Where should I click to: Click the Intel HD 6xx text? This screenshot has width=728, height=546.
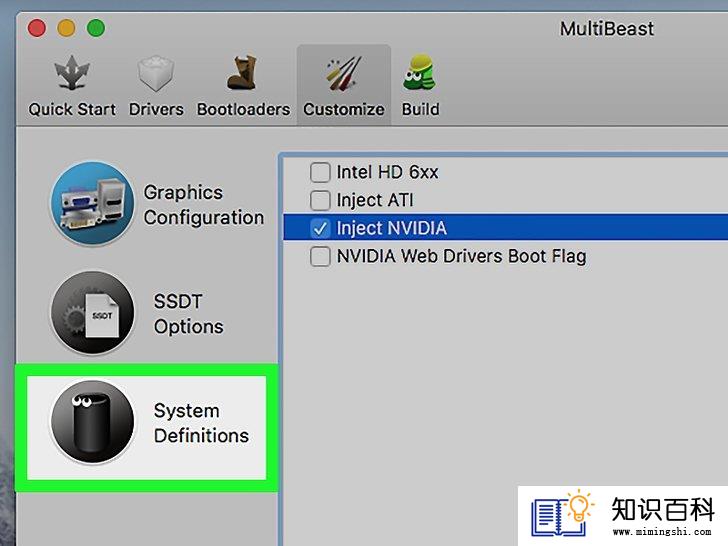tap(387, 172)
